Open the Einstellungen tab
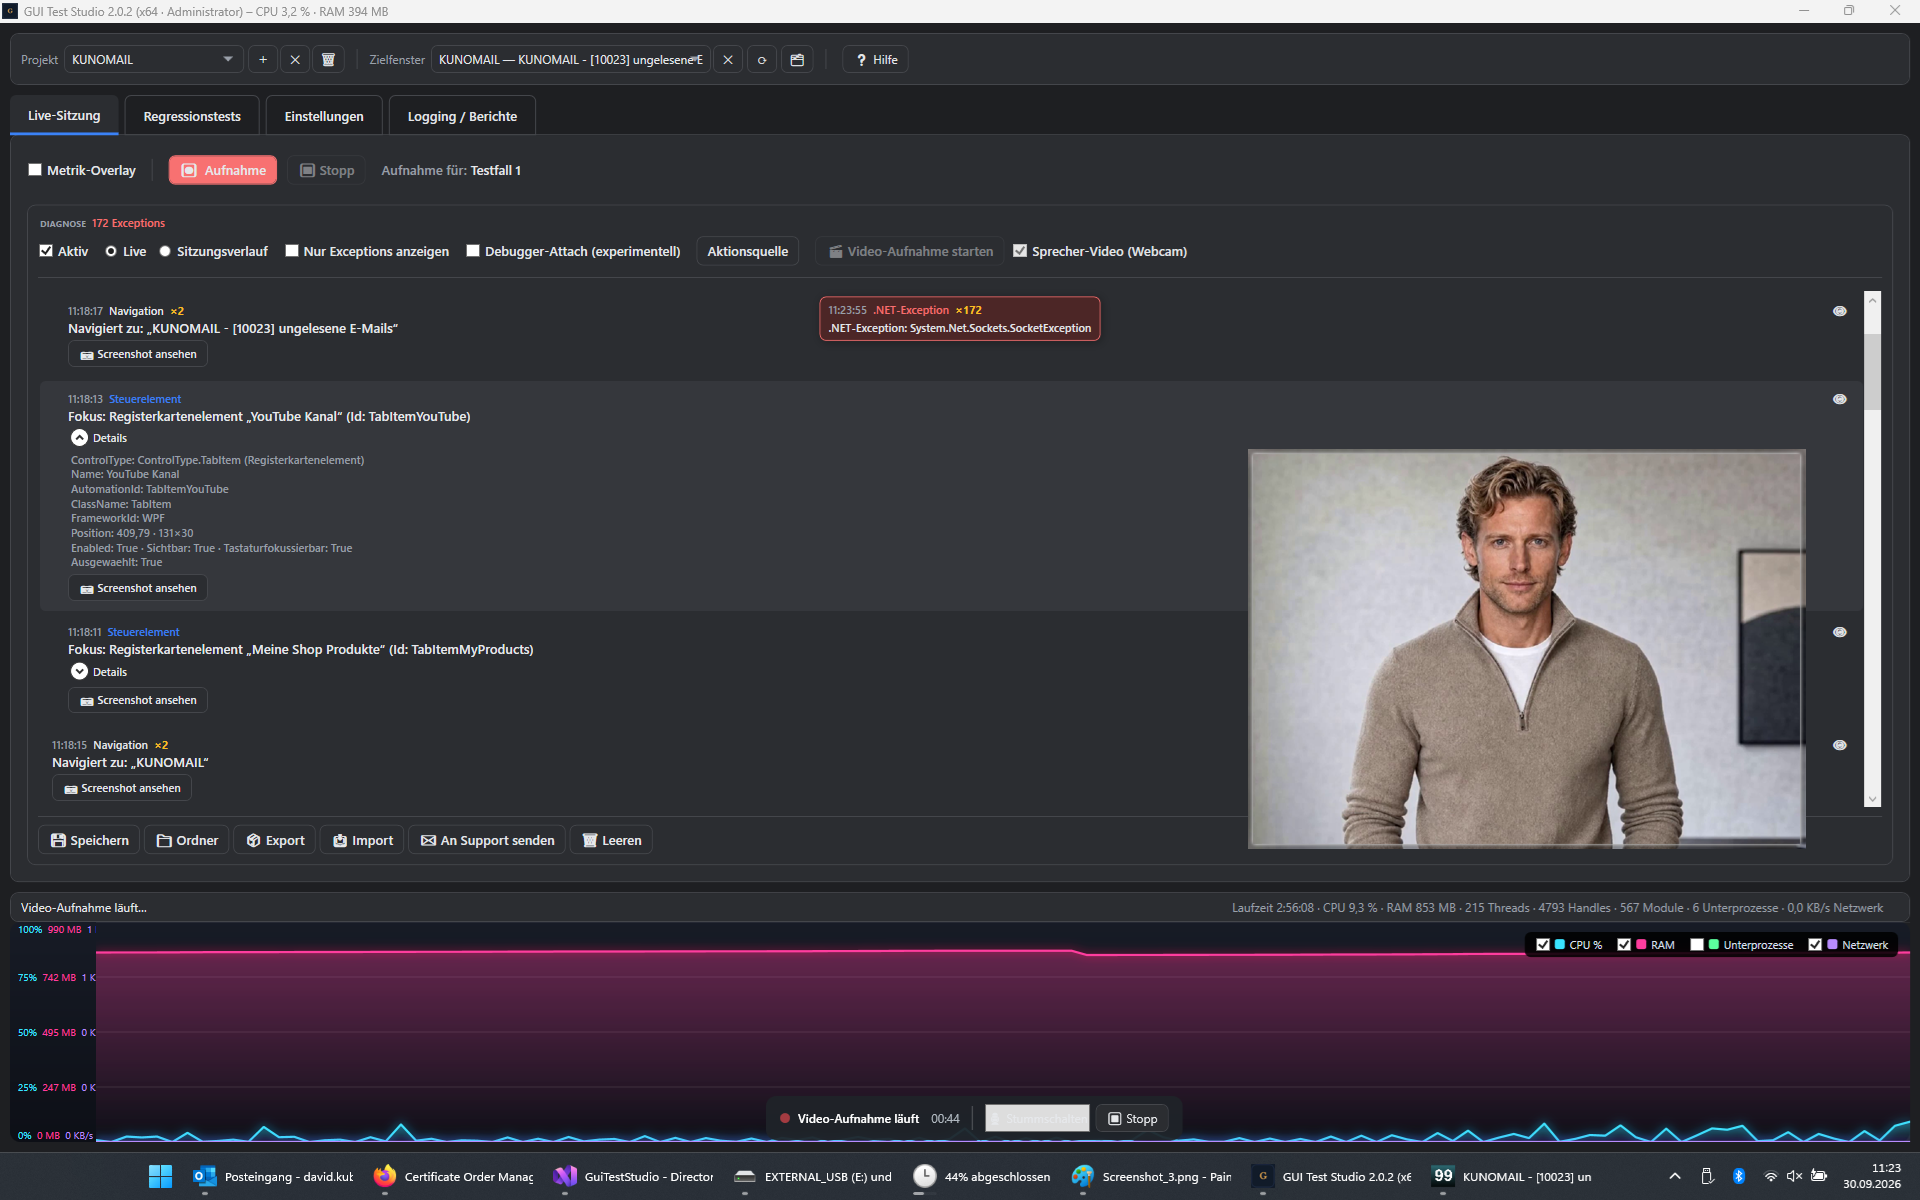1920x1200 pixels. tap(324, 116)
